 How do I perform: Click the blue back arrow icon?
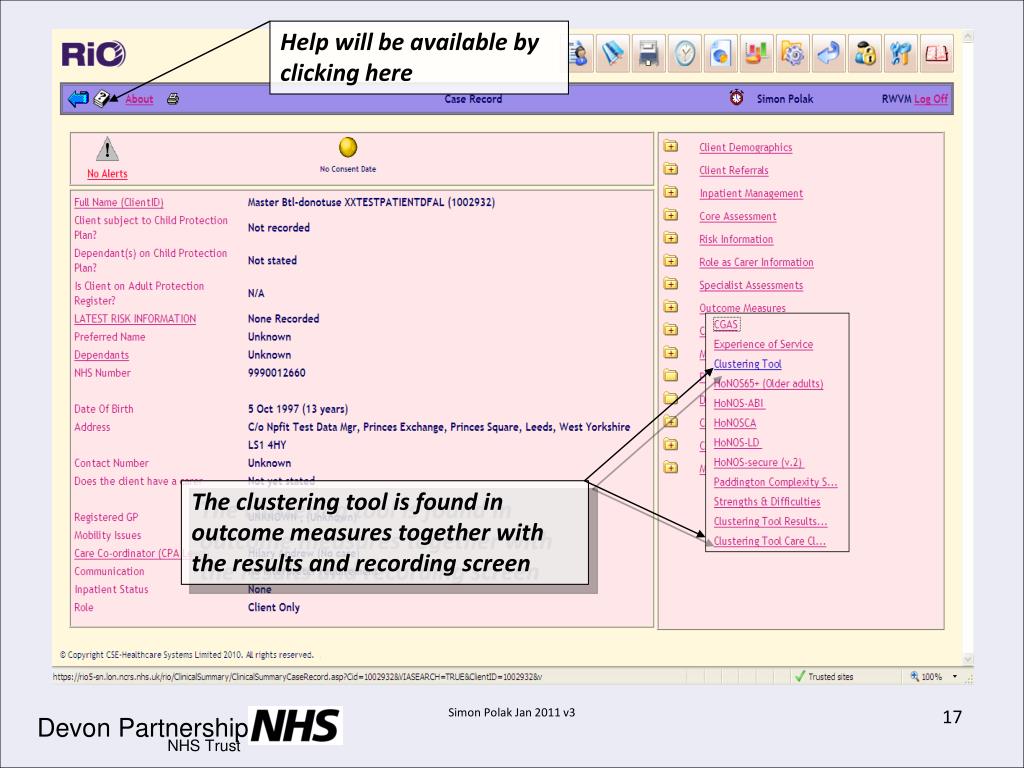(x=78, y=99)
